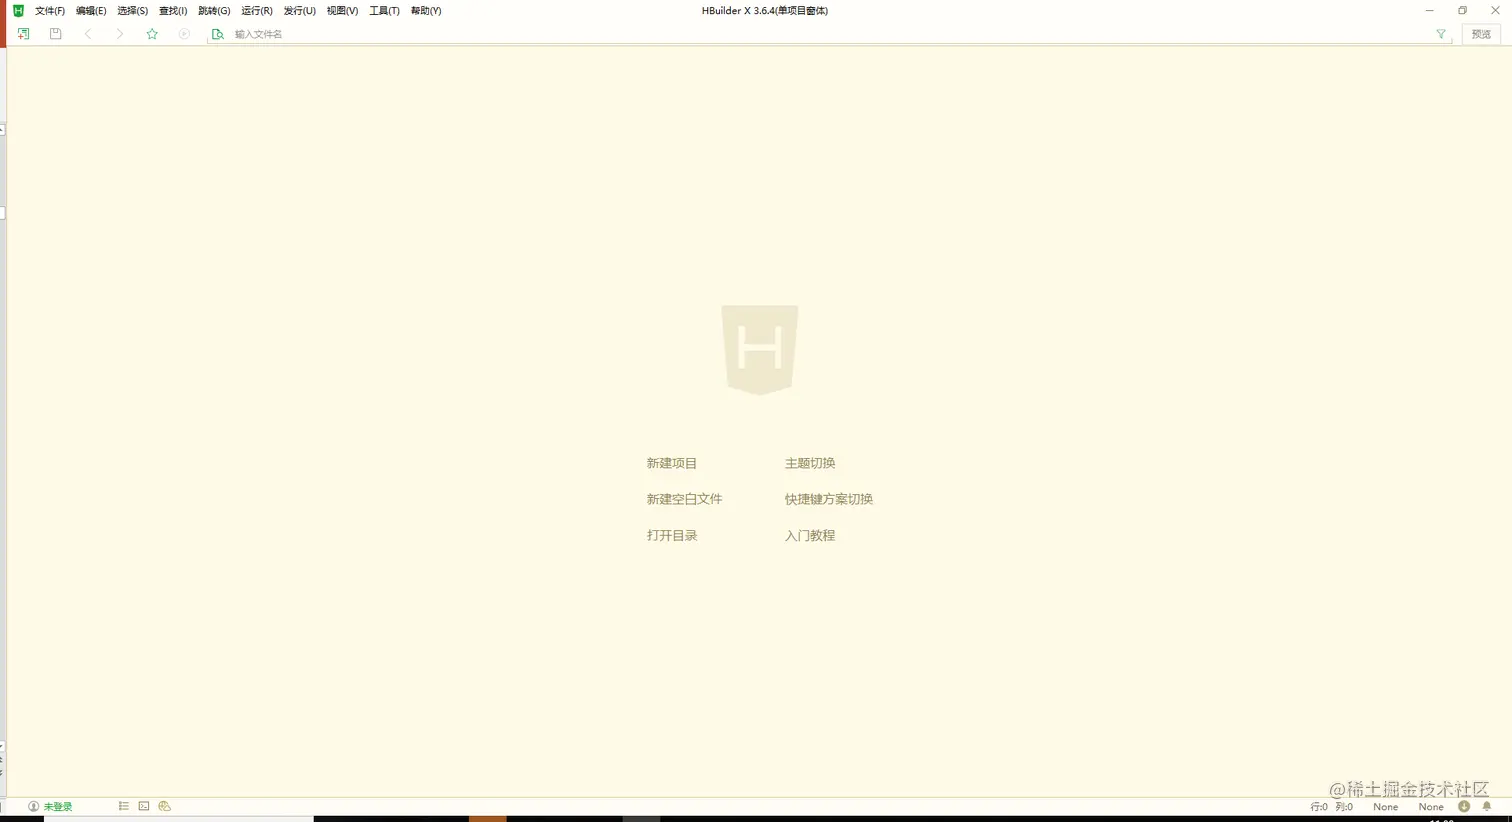Click the 入门教程 link
This screenshot has width=1512, height=822.
(810, 535)
